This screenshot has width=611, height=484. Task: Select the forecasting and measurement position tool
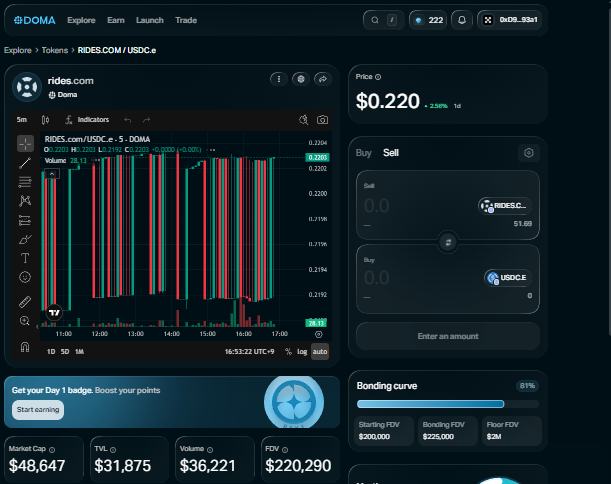25,220
